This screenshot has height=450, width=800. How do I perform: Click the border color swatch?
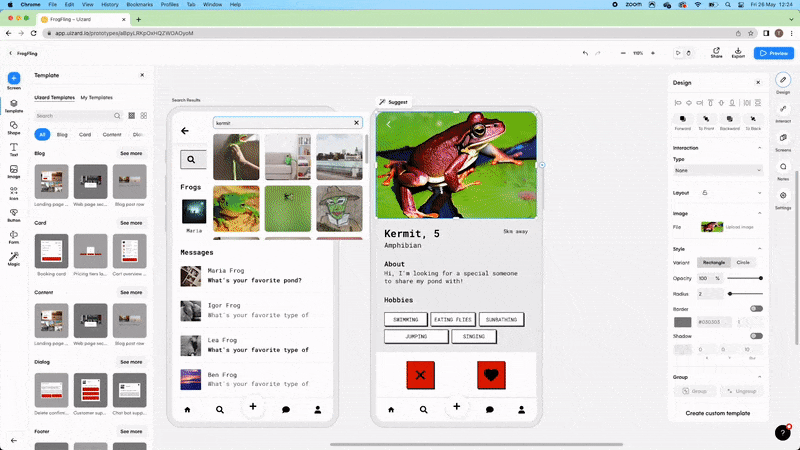tap(682, 322)
